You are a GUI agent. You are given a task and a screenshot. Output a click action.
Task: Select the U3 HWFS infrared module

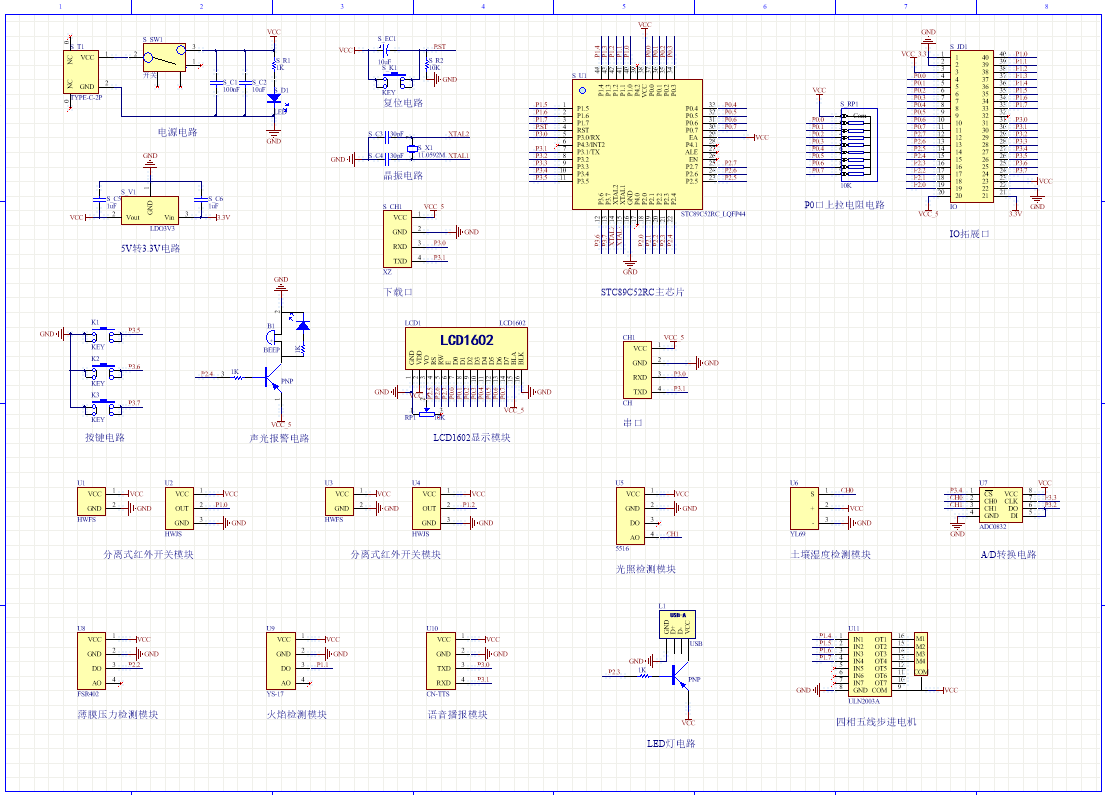coord(340,501)
